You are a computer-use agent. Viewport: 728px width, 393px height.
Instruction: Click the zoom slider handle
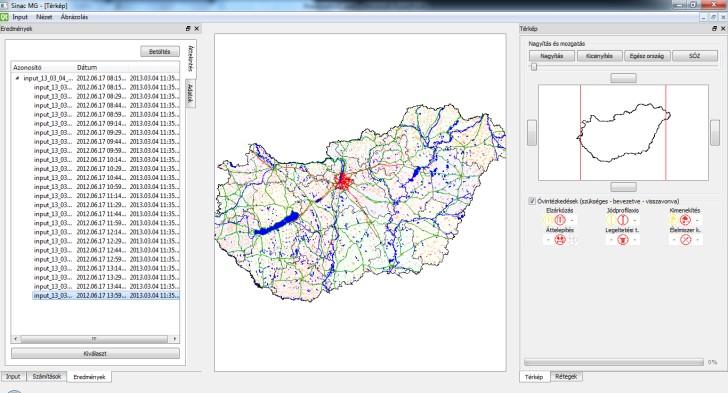[x=534, y=67]
